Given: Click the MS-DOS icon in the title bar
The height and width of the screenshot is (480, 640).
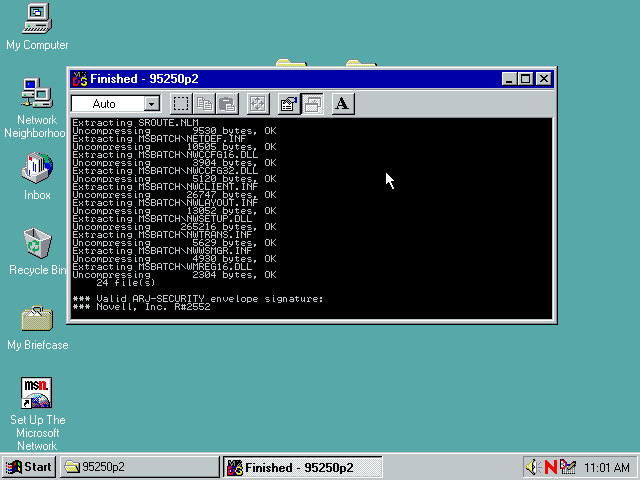Looking at the screenshot, I should tap(80, 79).
